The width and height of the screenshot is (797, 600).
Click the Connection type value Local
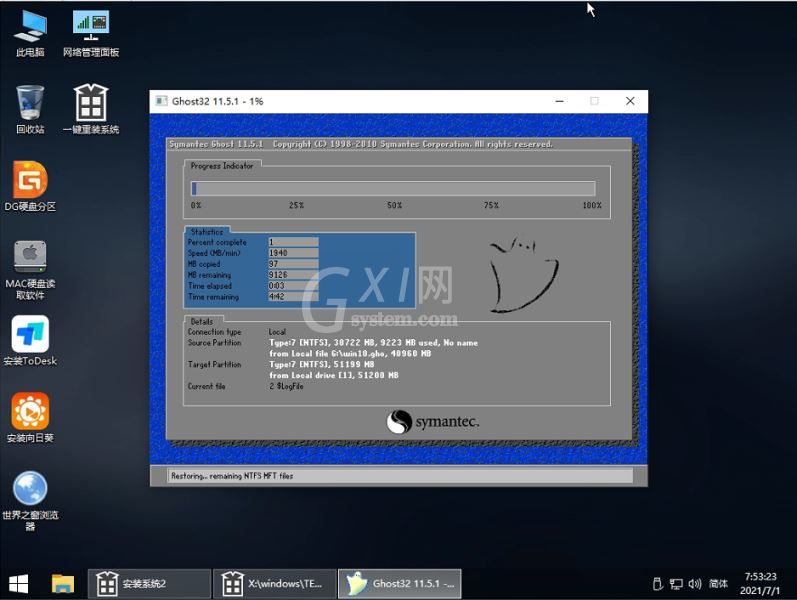pyautogui.click(x=278, y=332)
